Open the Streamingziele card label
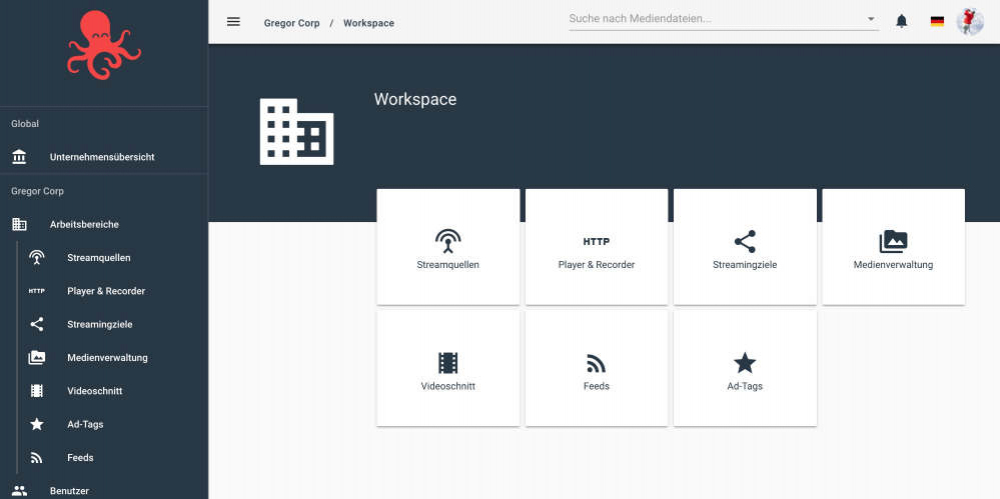Viewport: 1000px width, 499px height. tap(745, 265)
